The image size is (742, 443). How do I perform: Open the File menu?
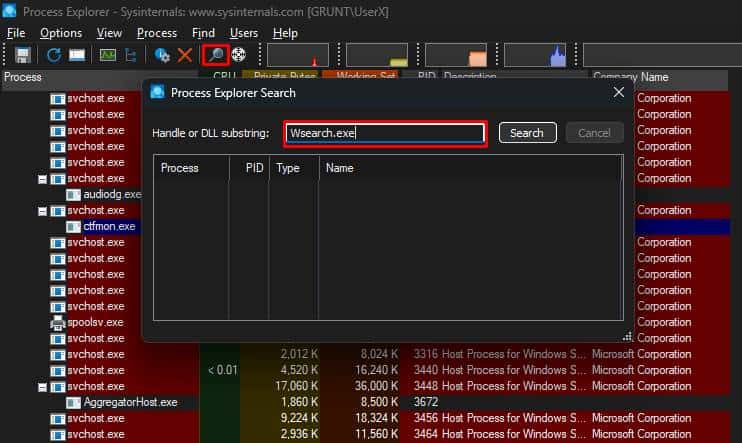click(x=16, y=33)
